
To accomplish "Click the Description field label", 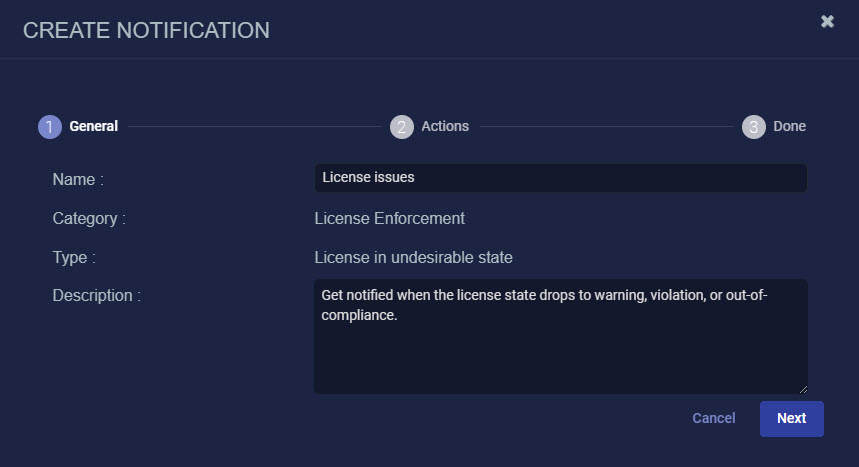I will point(96,296).
